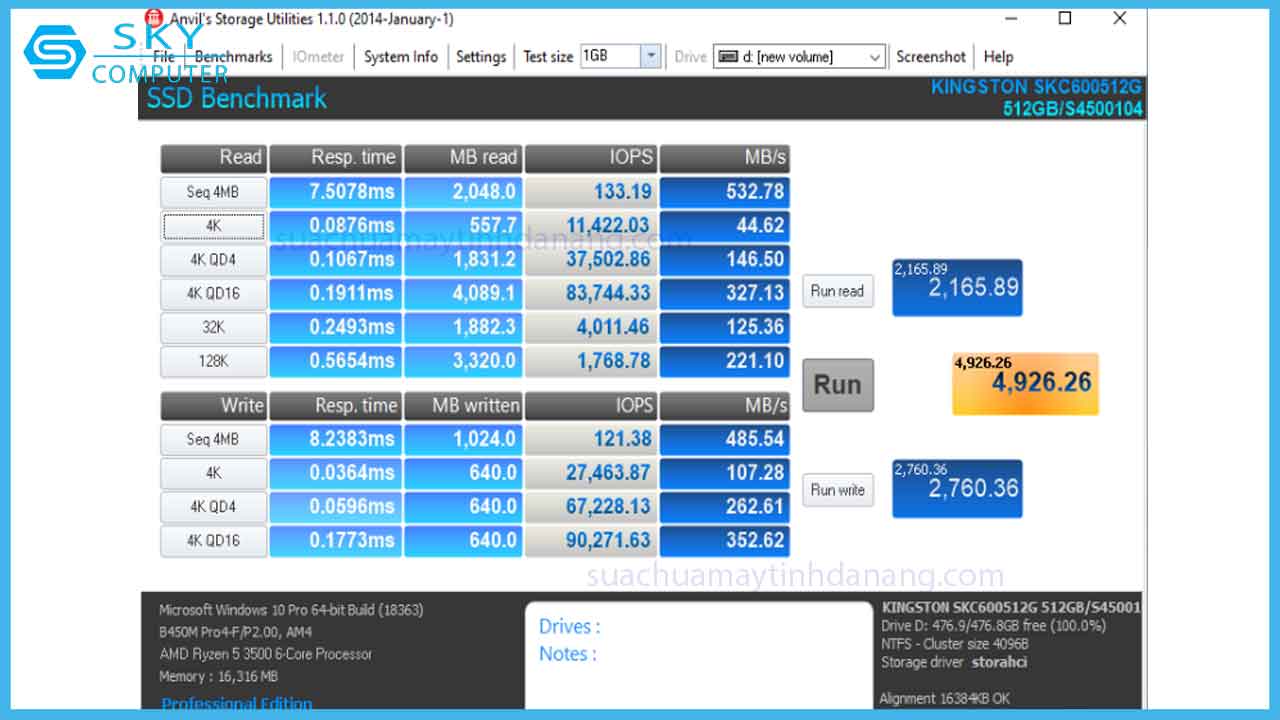This screenshot has width=1280, height=720.
Task: Click the read score 2,165.89 box
Action: coord(957,288)
